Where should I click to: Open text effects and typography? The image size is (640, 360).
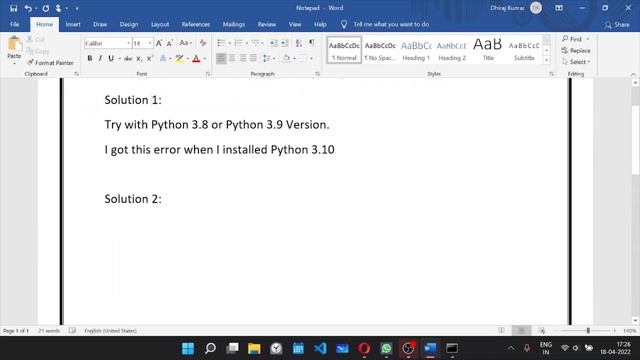(163, 59)
